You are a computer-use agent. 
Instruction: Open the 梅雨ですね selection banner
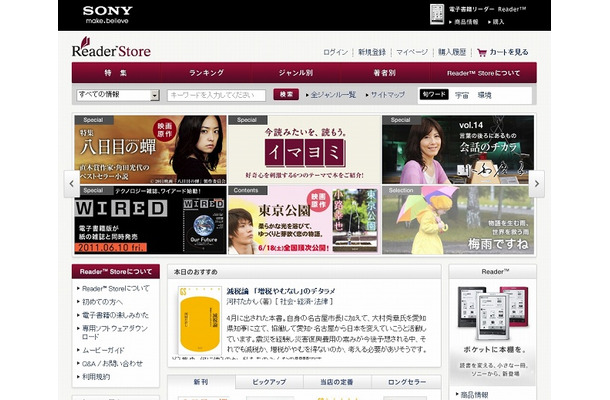(x=458, y=220)
